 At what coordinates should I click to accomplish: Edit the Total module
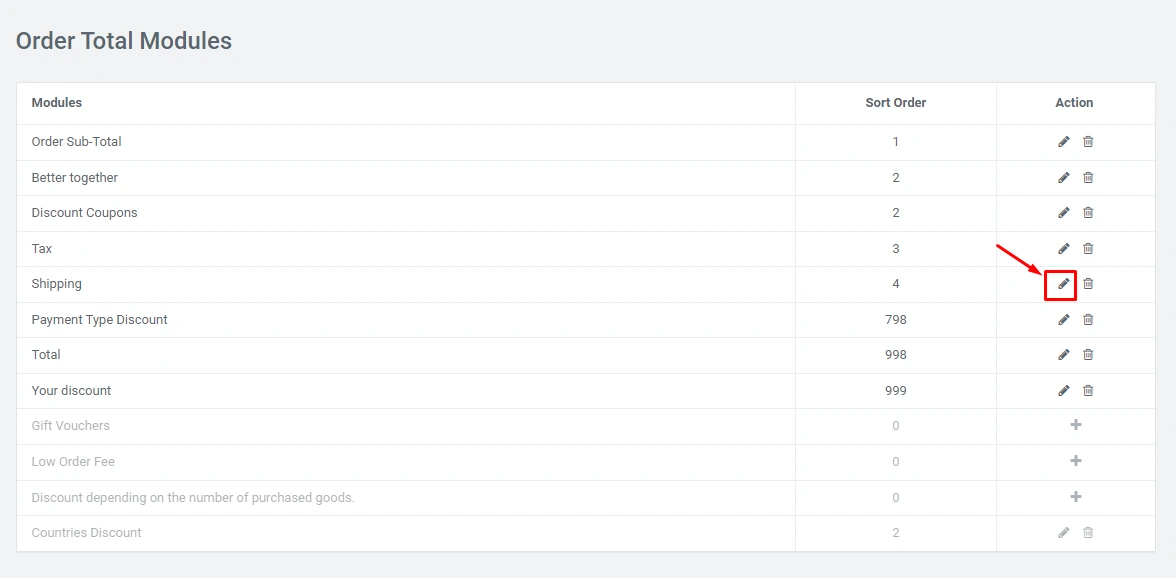click(x=1063, y=355)
